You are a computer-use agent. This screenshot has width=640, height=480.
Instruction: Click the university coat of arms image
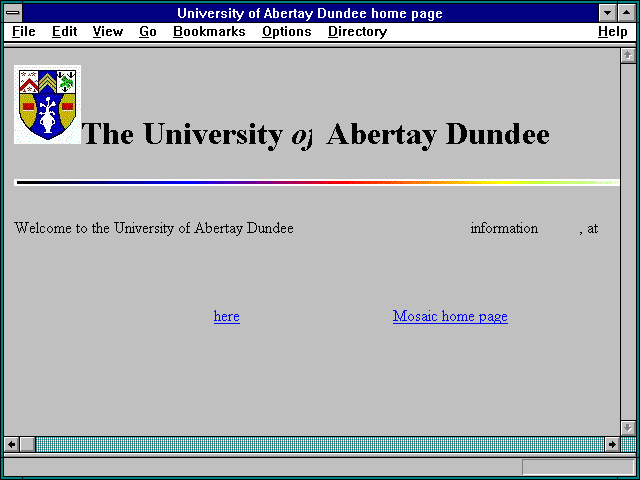click(x=47, y=104)
